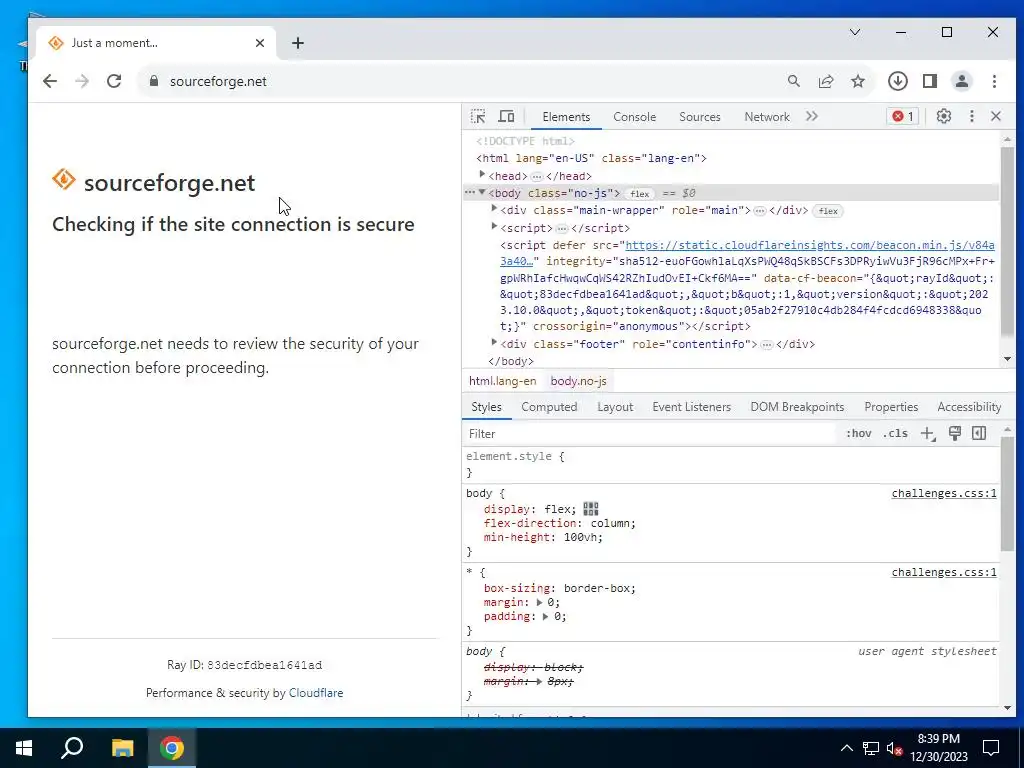This screenshot has height=768, width=1024.
Task: Open the DevTools three-dot customize menu
Action: [x=972, y=116]
